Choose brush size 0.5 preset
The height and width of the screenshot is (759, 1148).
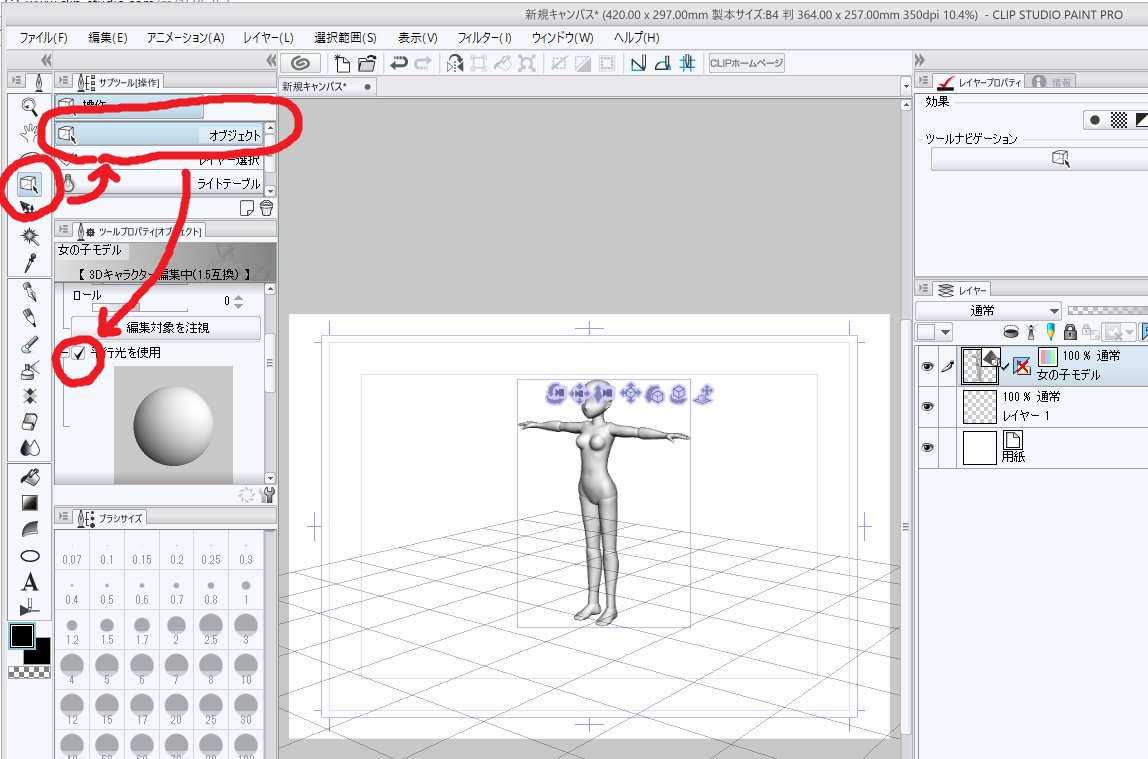[x=107, y=591]
